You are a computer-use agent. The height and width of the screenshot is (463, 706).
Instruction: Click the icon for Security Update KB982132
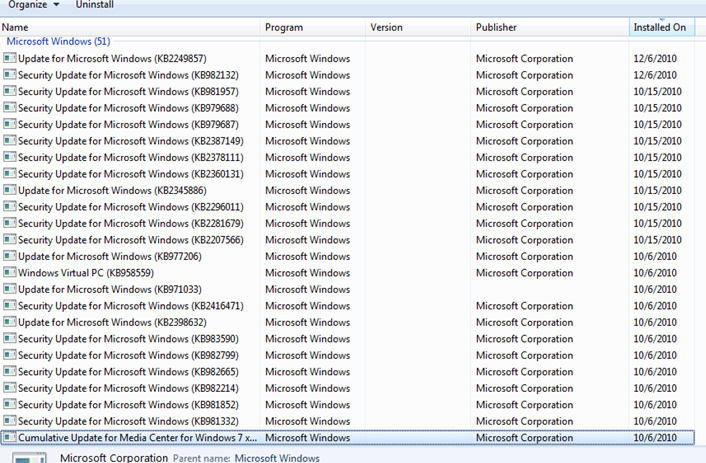pyautogui.click(x=9, y=75)
